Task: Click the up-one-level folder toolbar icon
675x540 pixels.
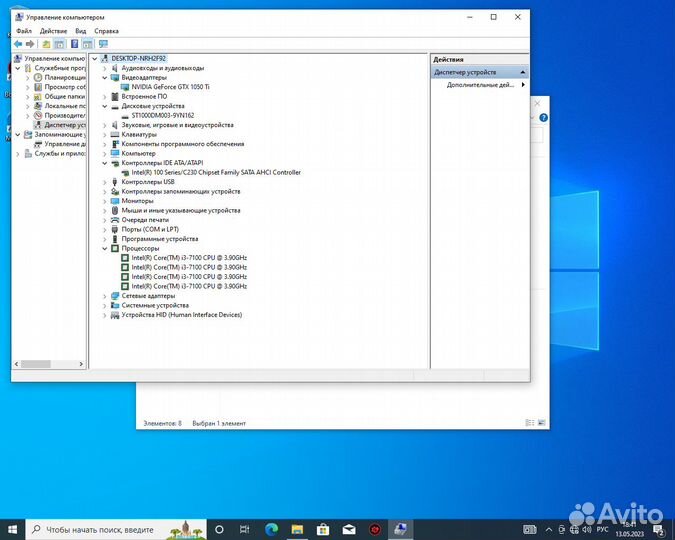Action: click(46, 44)
